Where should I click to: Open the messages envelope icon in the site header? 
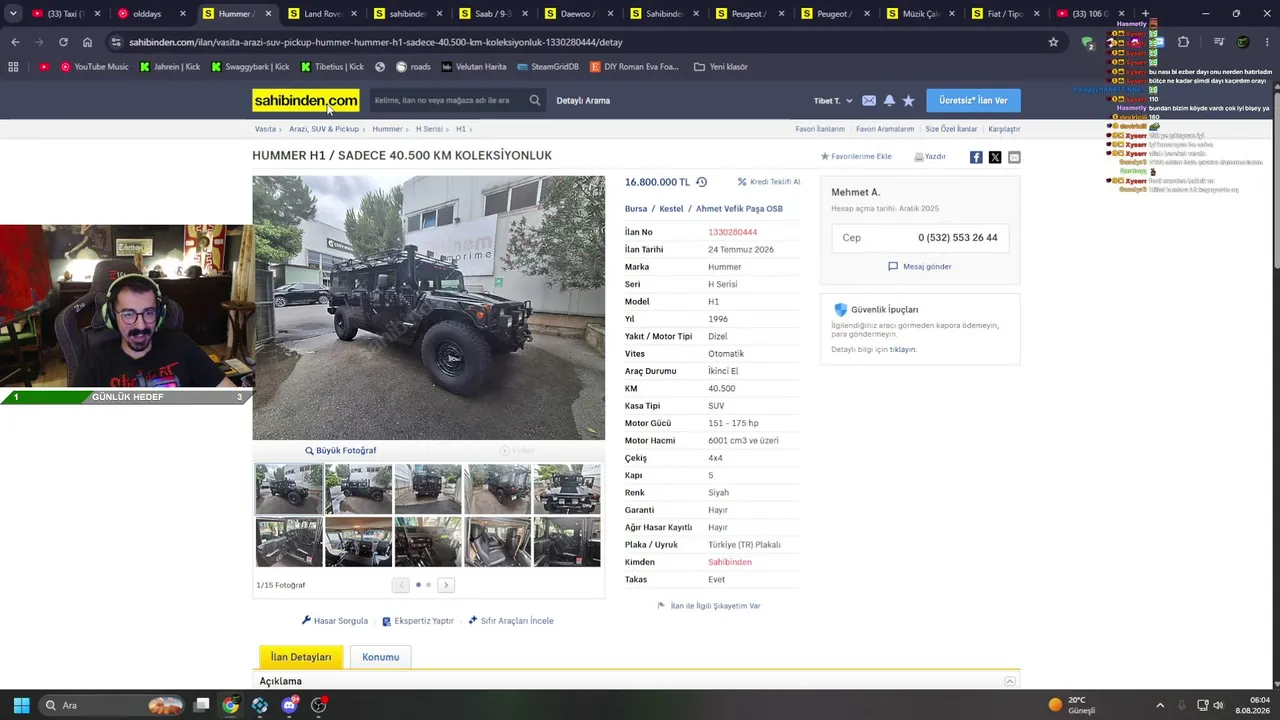[869, 100]
